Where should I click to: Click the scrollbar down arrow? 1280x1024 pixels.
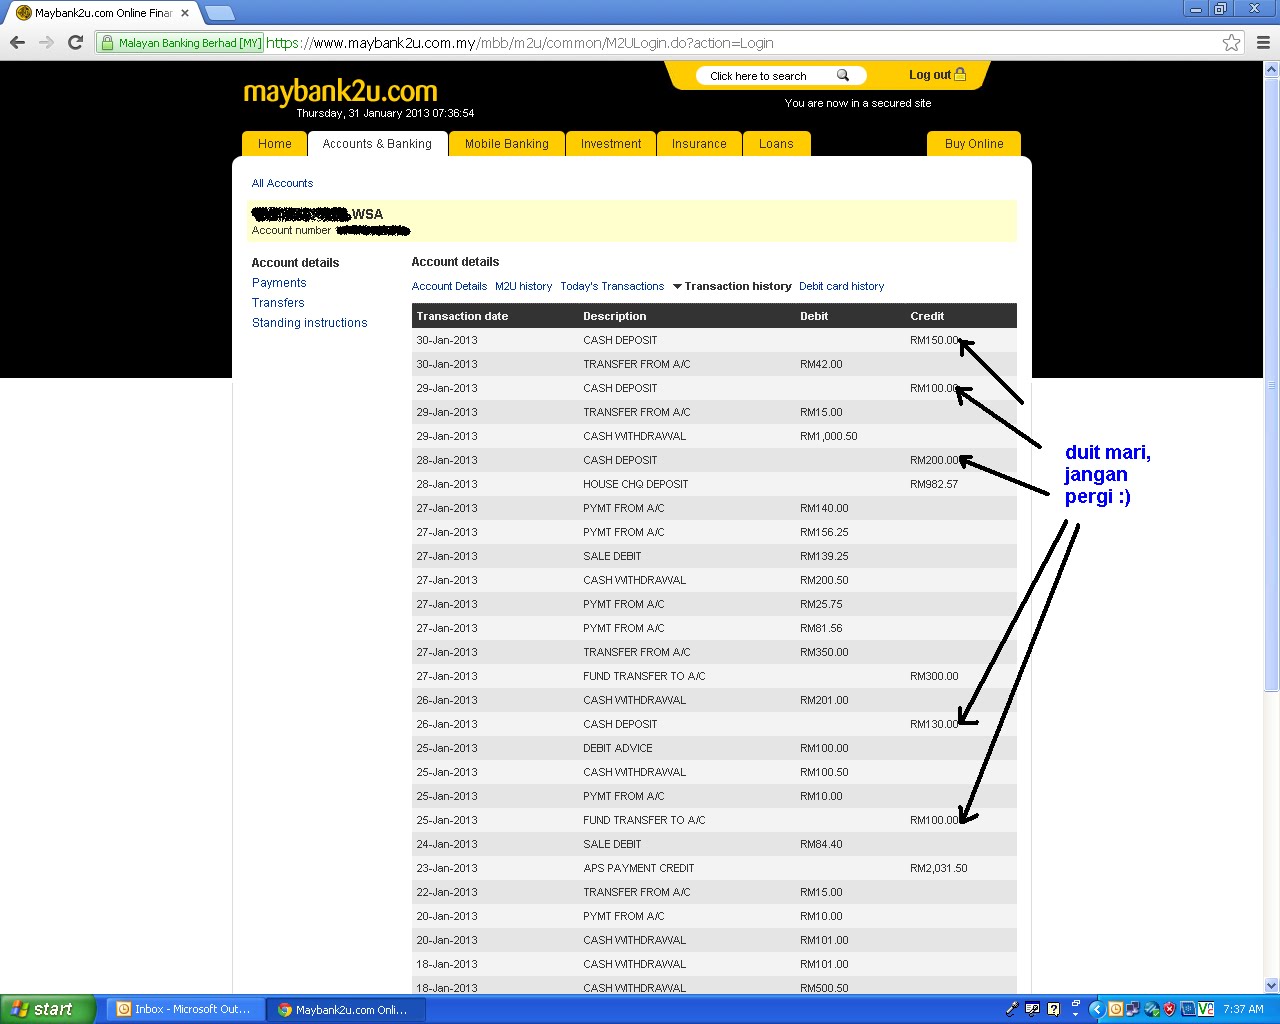1271,985
